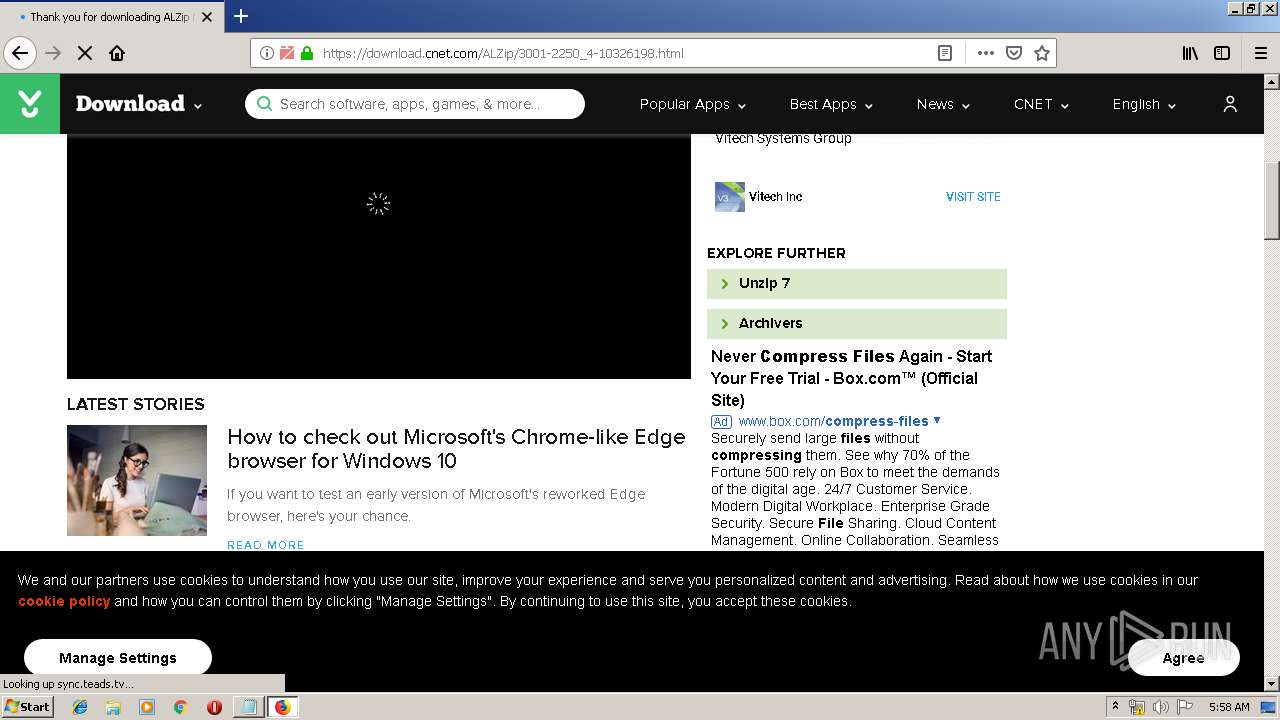Open the Firefox Library icon

coord(1190,53)
